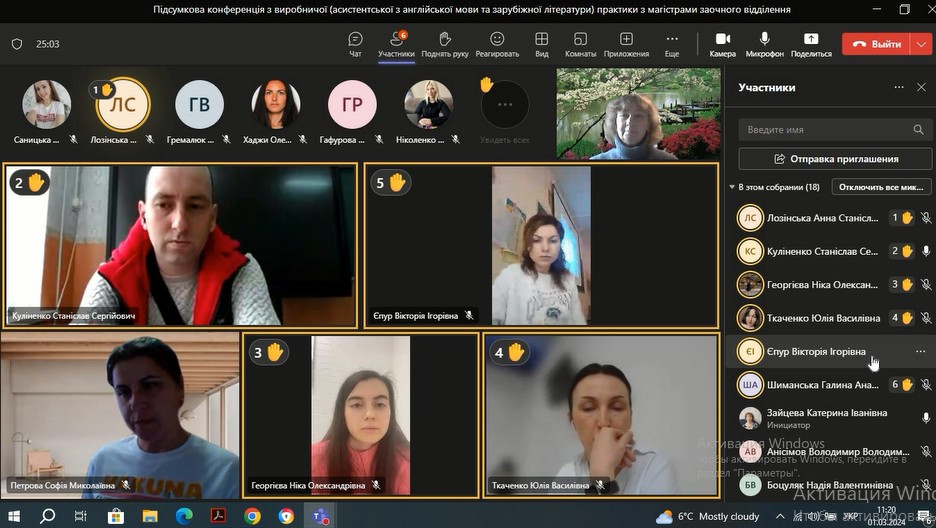
Task: Click Увидеть всех overflow button
Action: click(505, 104)
